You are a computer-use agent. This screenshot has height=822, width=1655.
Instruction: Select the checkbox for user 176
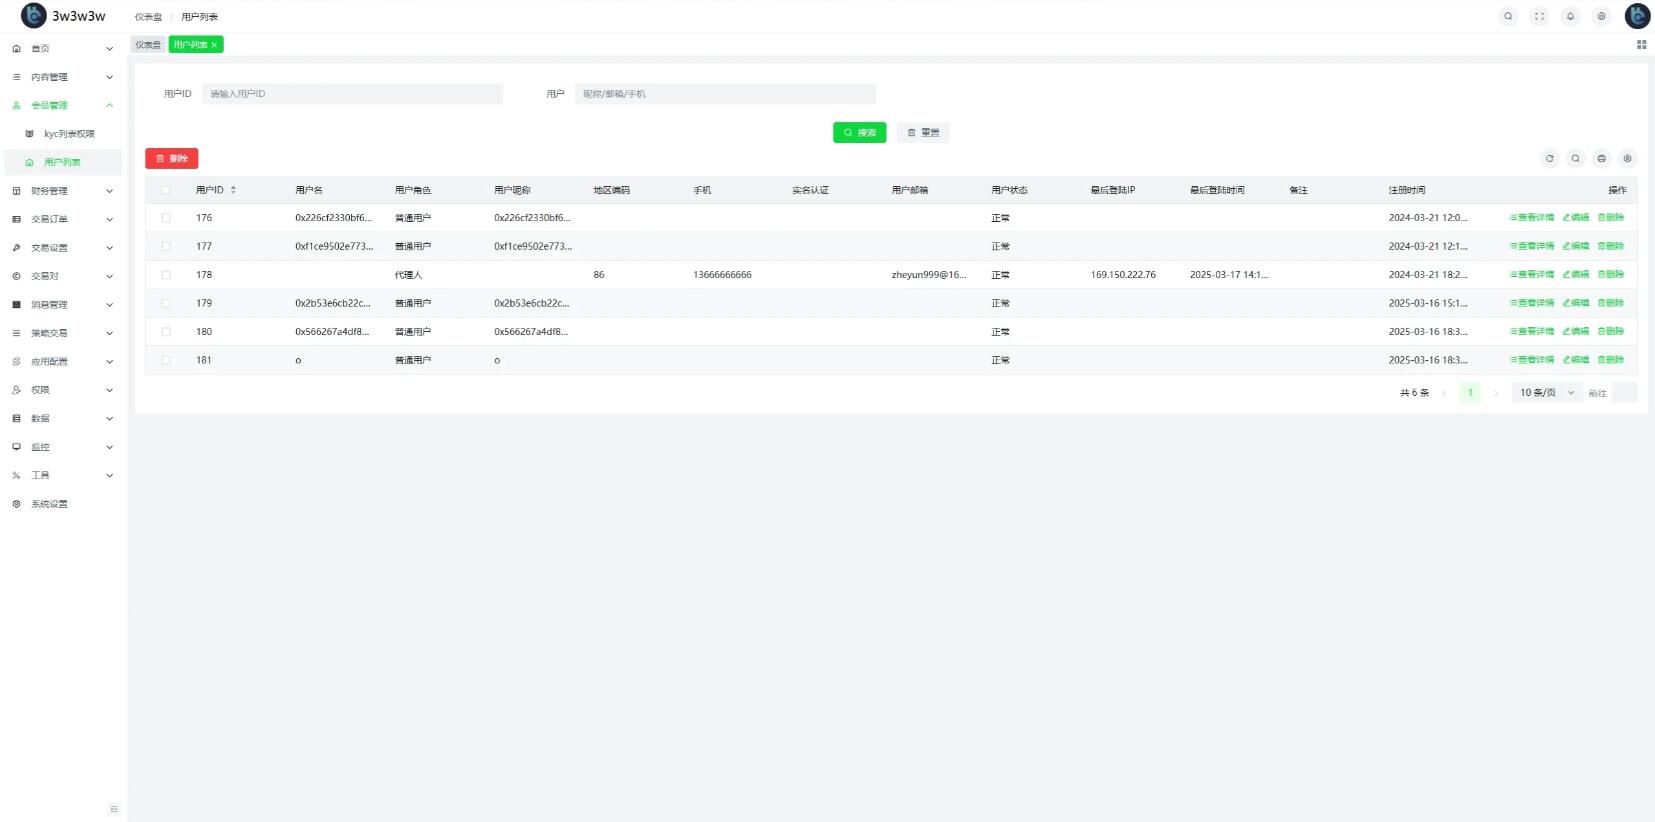pyautogui.click(x=166, y=218)
